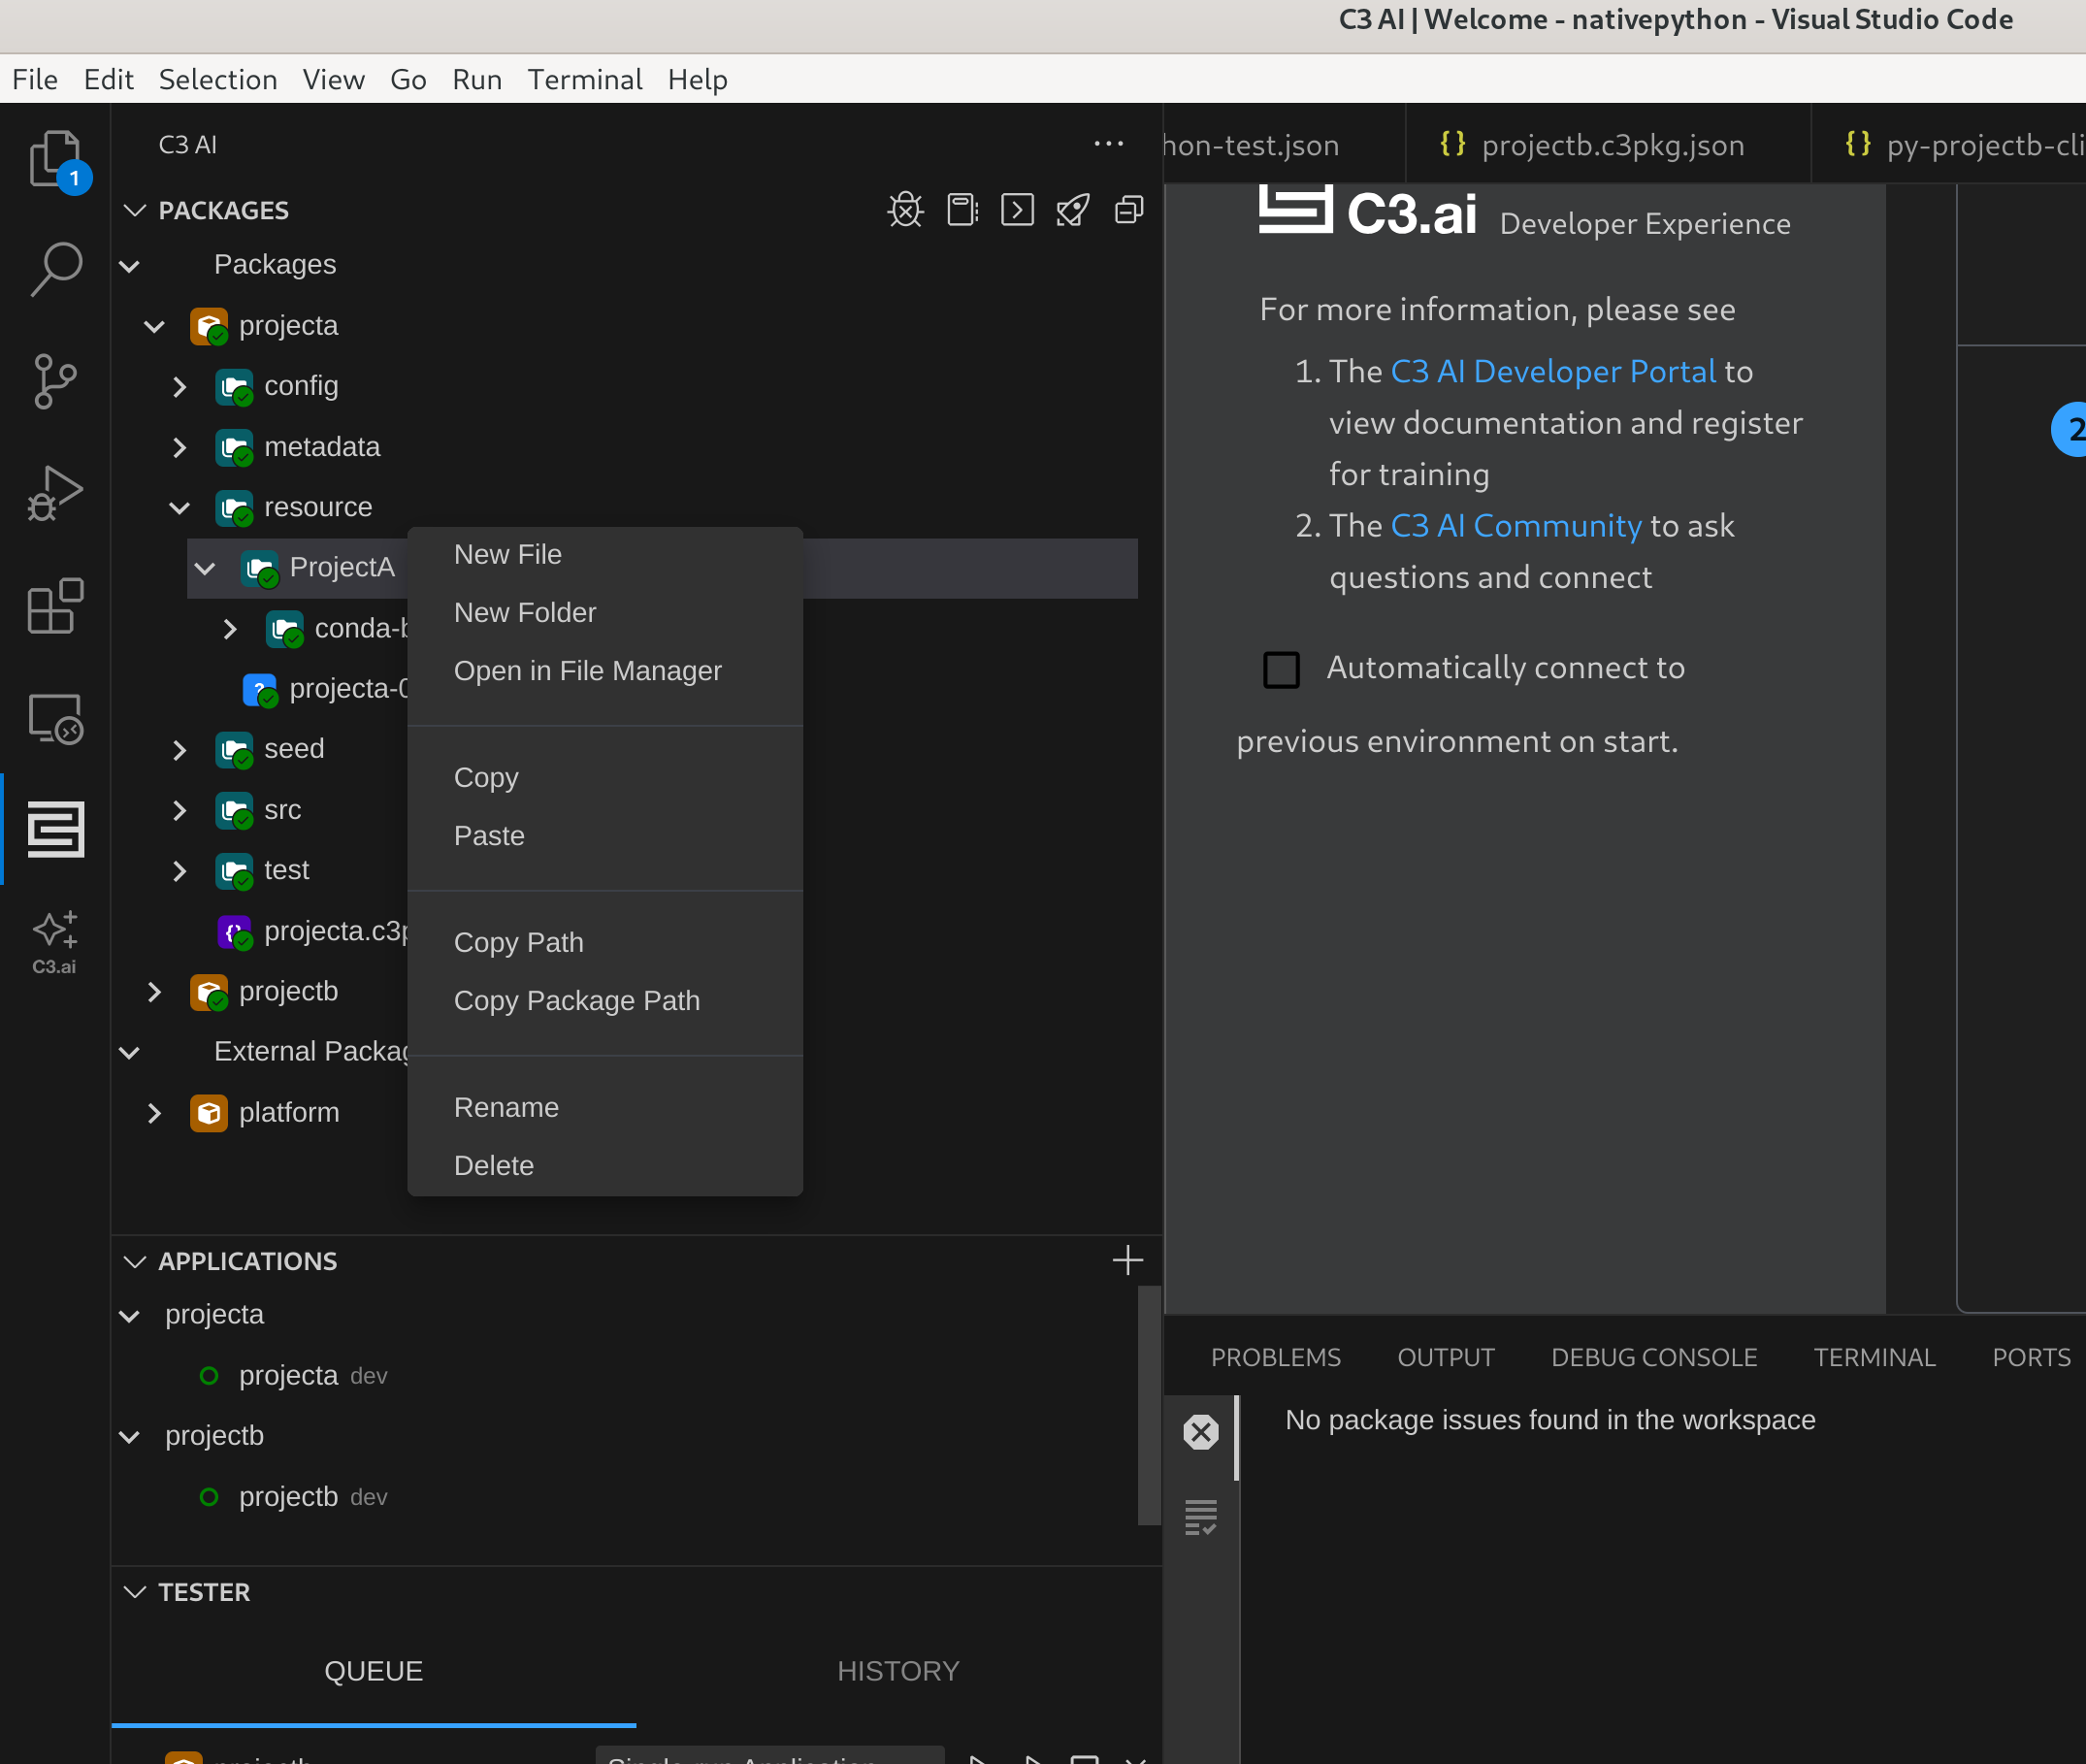
Task: Open the Search view
Action: [x=55, y=268]
